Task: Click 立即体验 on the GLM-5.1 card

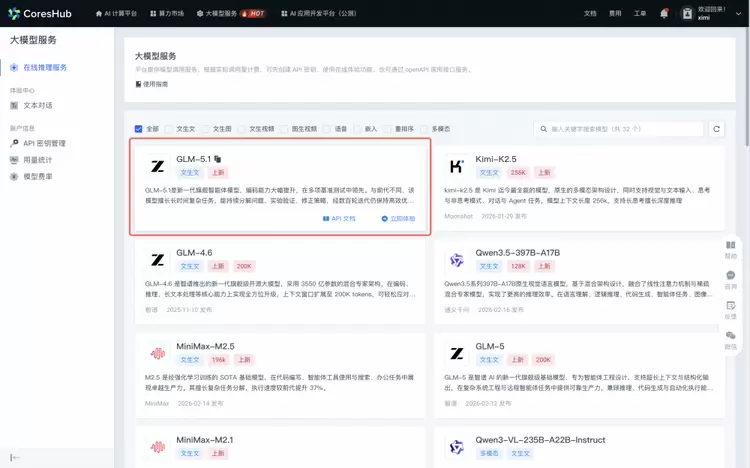Action: [397, 218]
